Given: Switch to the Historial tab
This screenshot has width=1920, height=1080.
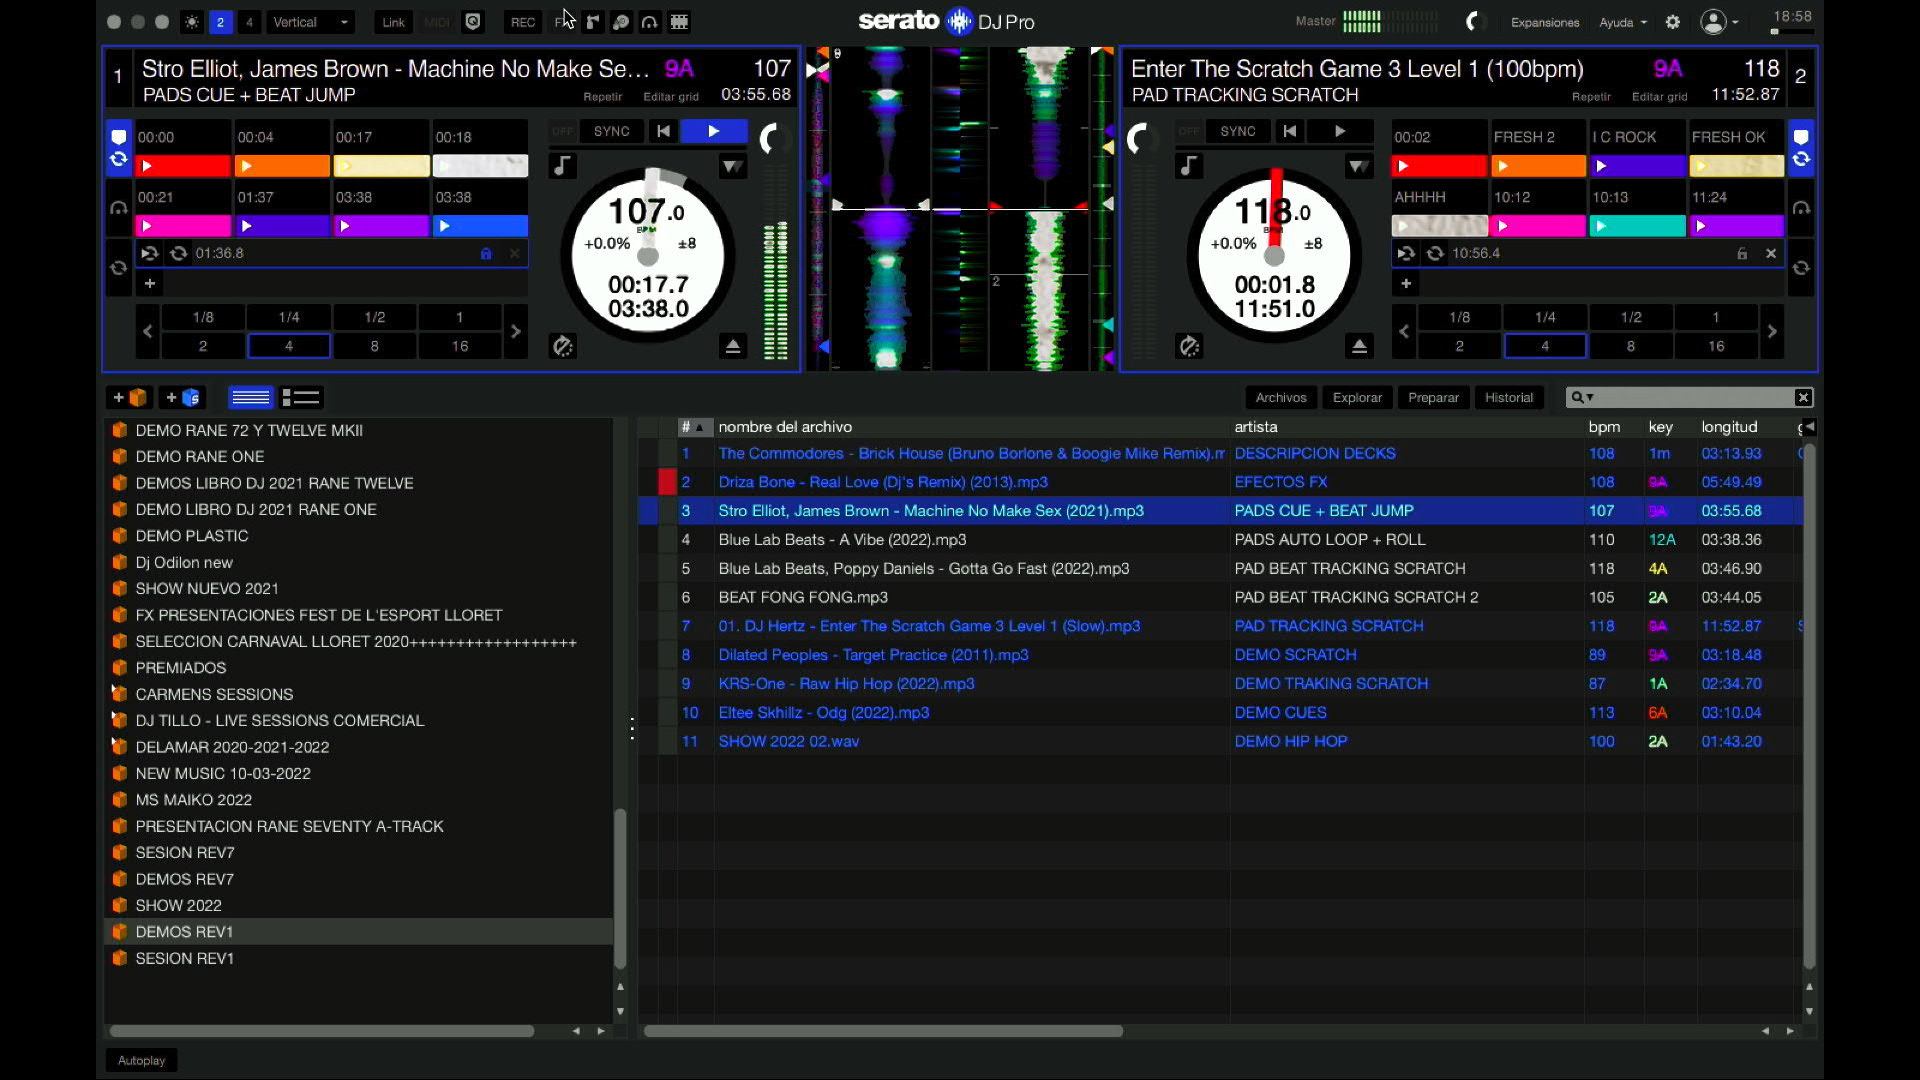Looking at the screenshot, I should coord(1509,397).
